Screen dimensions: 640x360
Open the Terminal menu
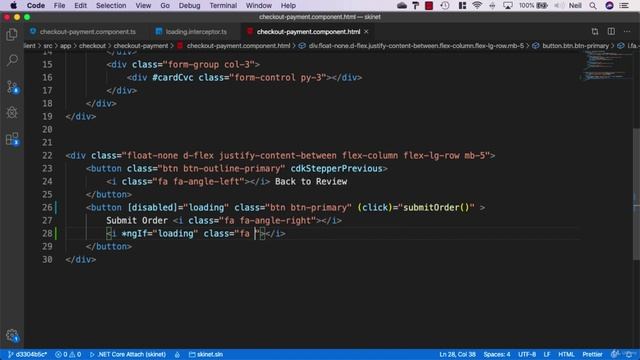[223, 5]
